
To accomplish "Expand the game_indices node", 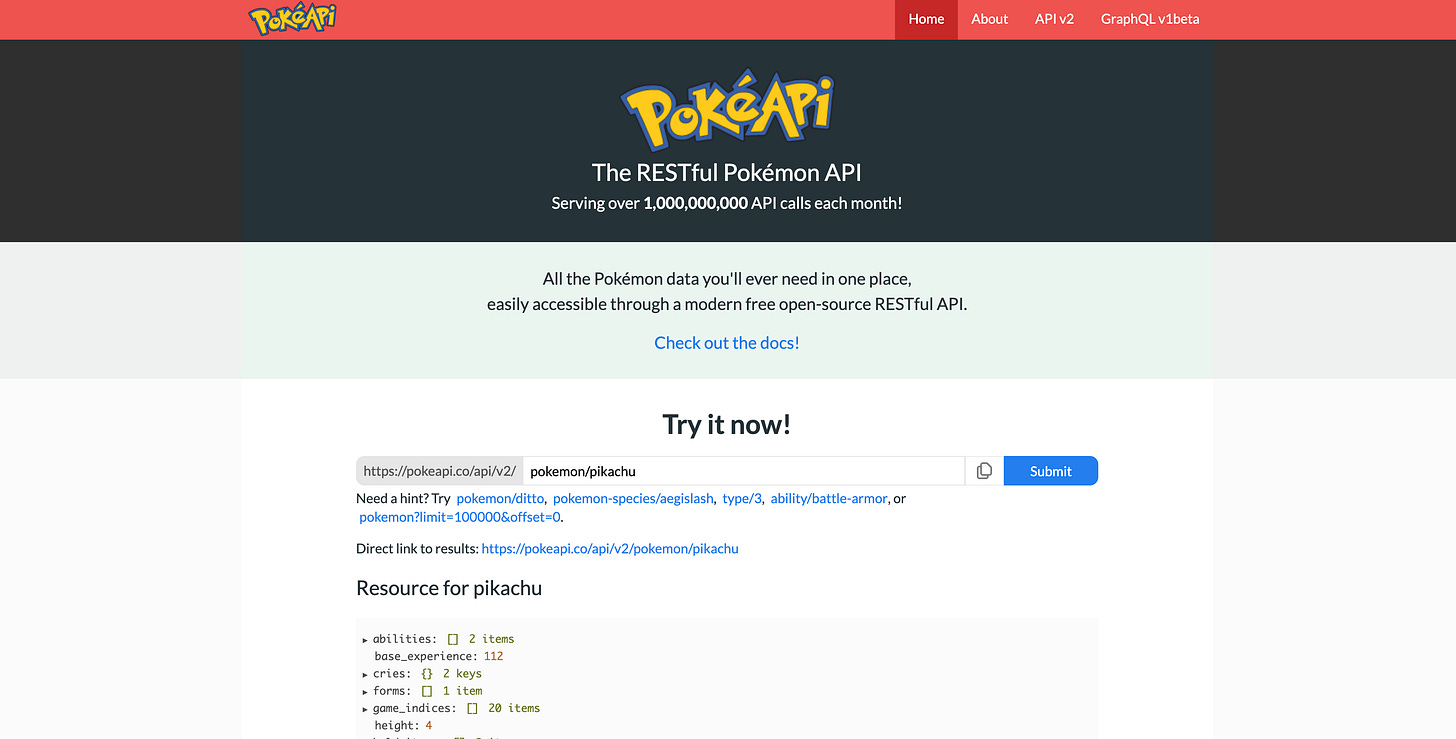I will coord(365,708).
